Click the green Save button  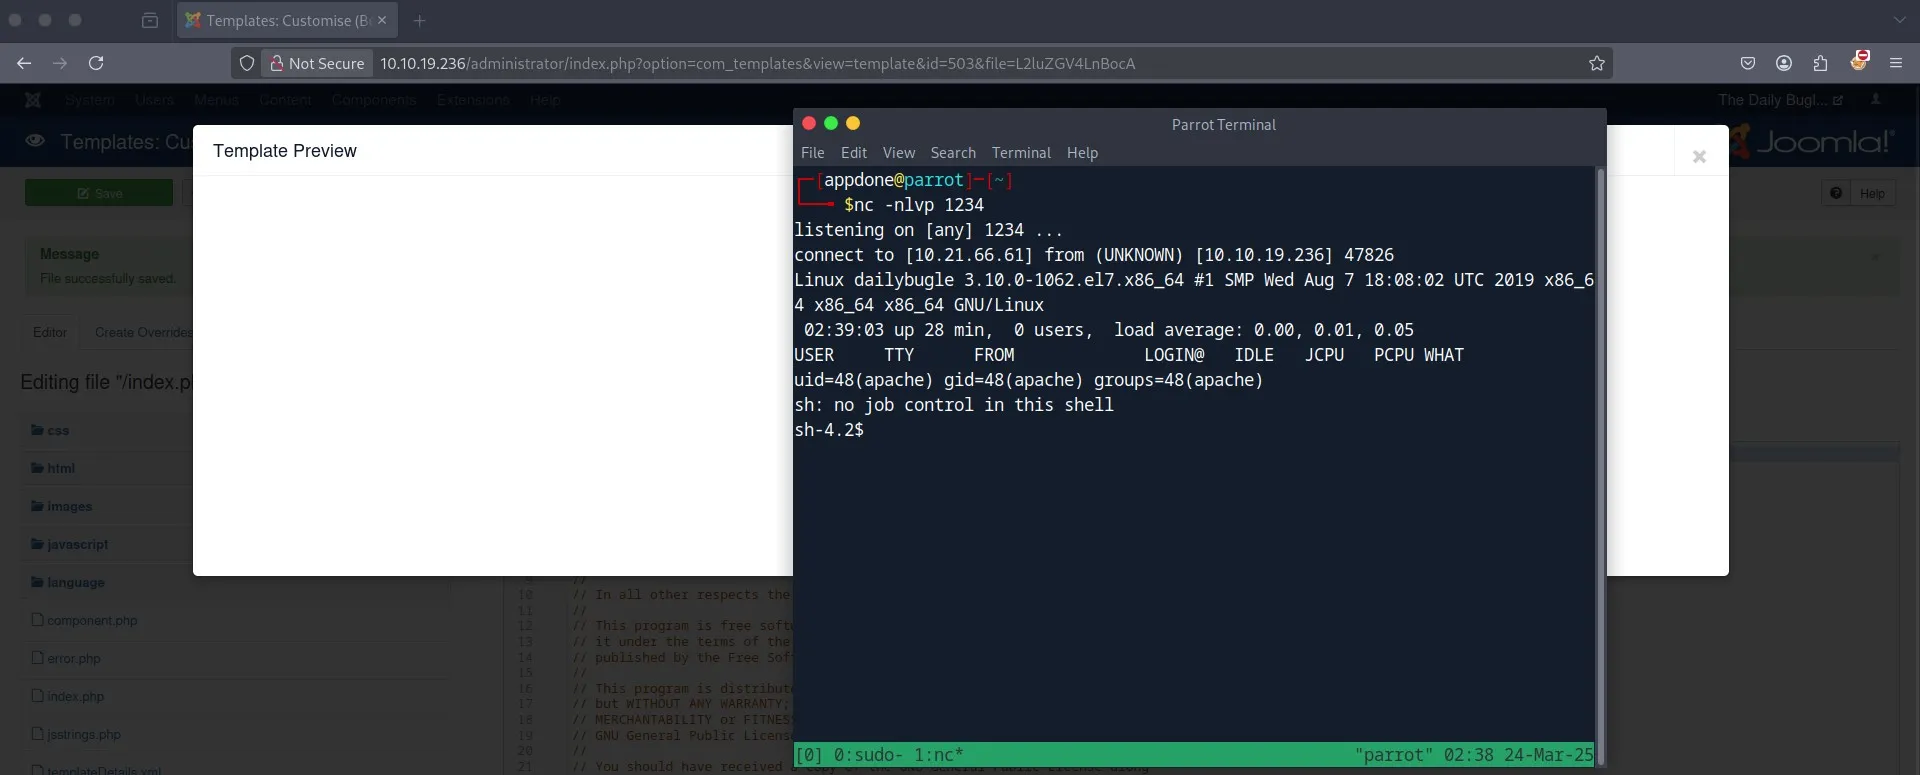pos(99,193)
